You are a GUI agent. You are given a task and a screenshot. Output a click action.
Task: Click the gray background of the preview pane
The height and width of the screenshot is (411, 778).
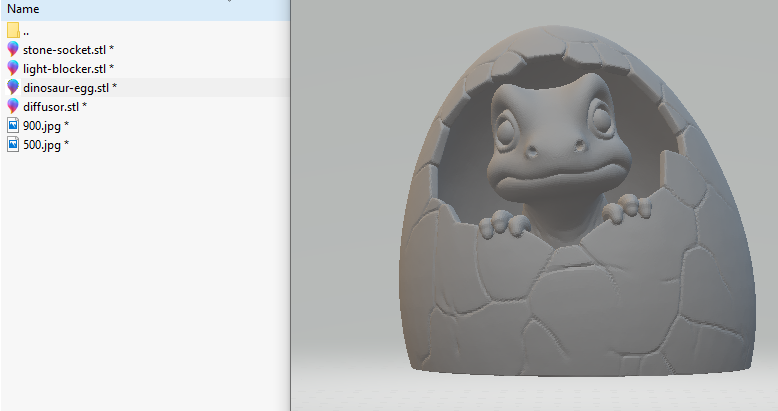pyautogui.click(x=350, y=150)
